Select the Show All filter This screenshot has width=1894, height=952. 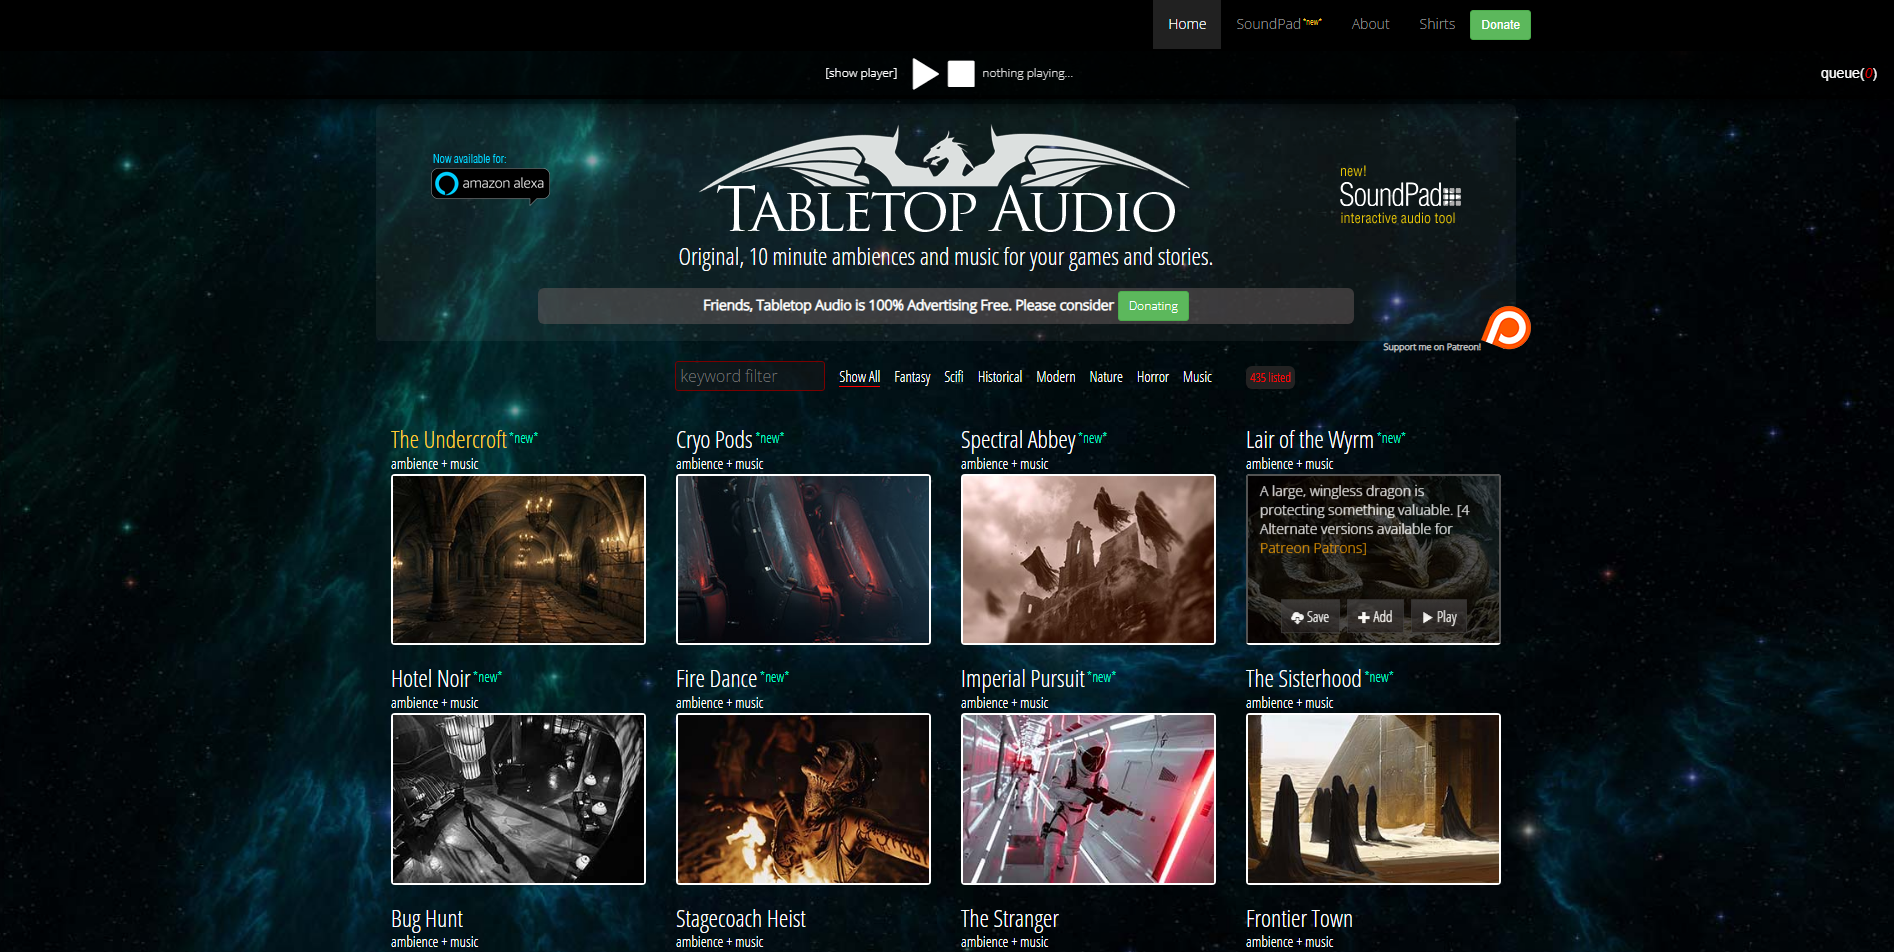click(859, 377)
